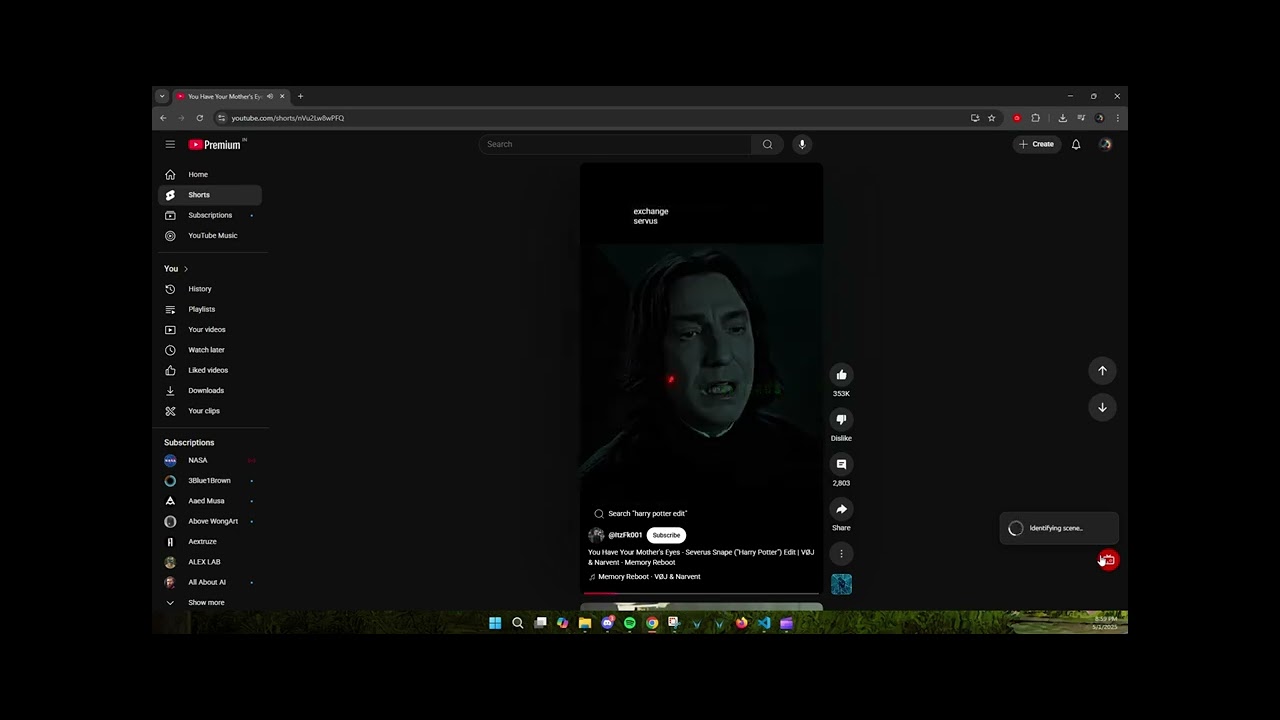This screenshot has height=720, width=1280.
Task: Go to YouTube Premium home logo
Action: tap(215, 145)
